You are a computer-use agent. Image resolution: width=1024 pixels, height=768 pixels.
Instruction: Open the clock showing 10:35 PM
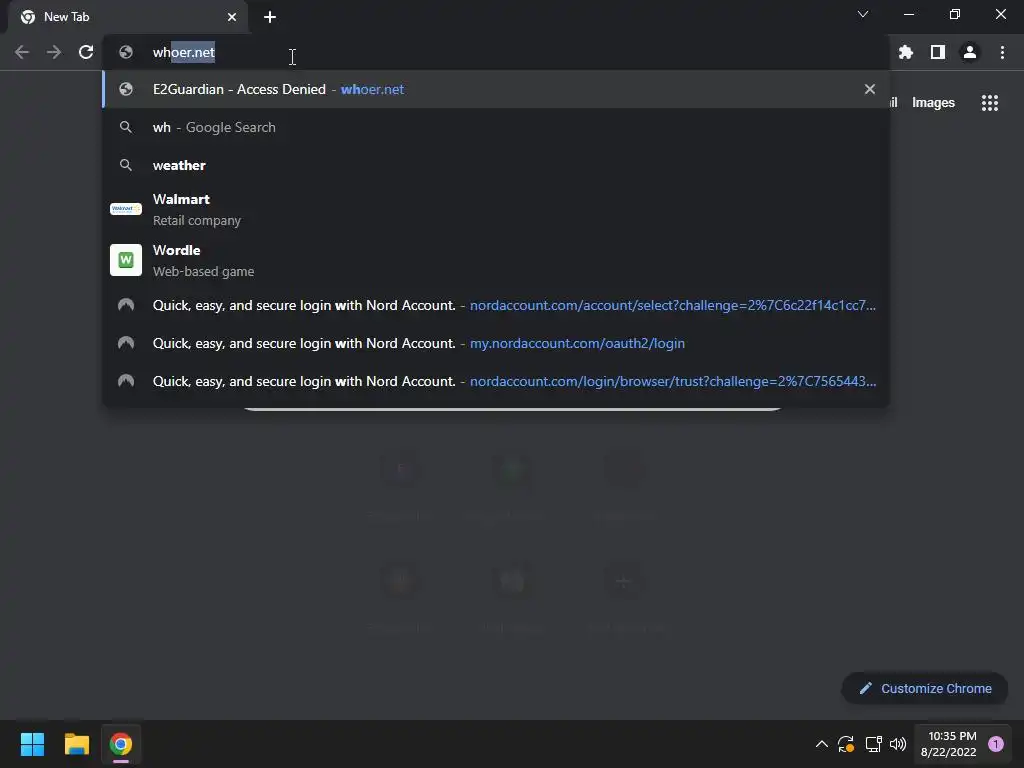tap(949, 744)
